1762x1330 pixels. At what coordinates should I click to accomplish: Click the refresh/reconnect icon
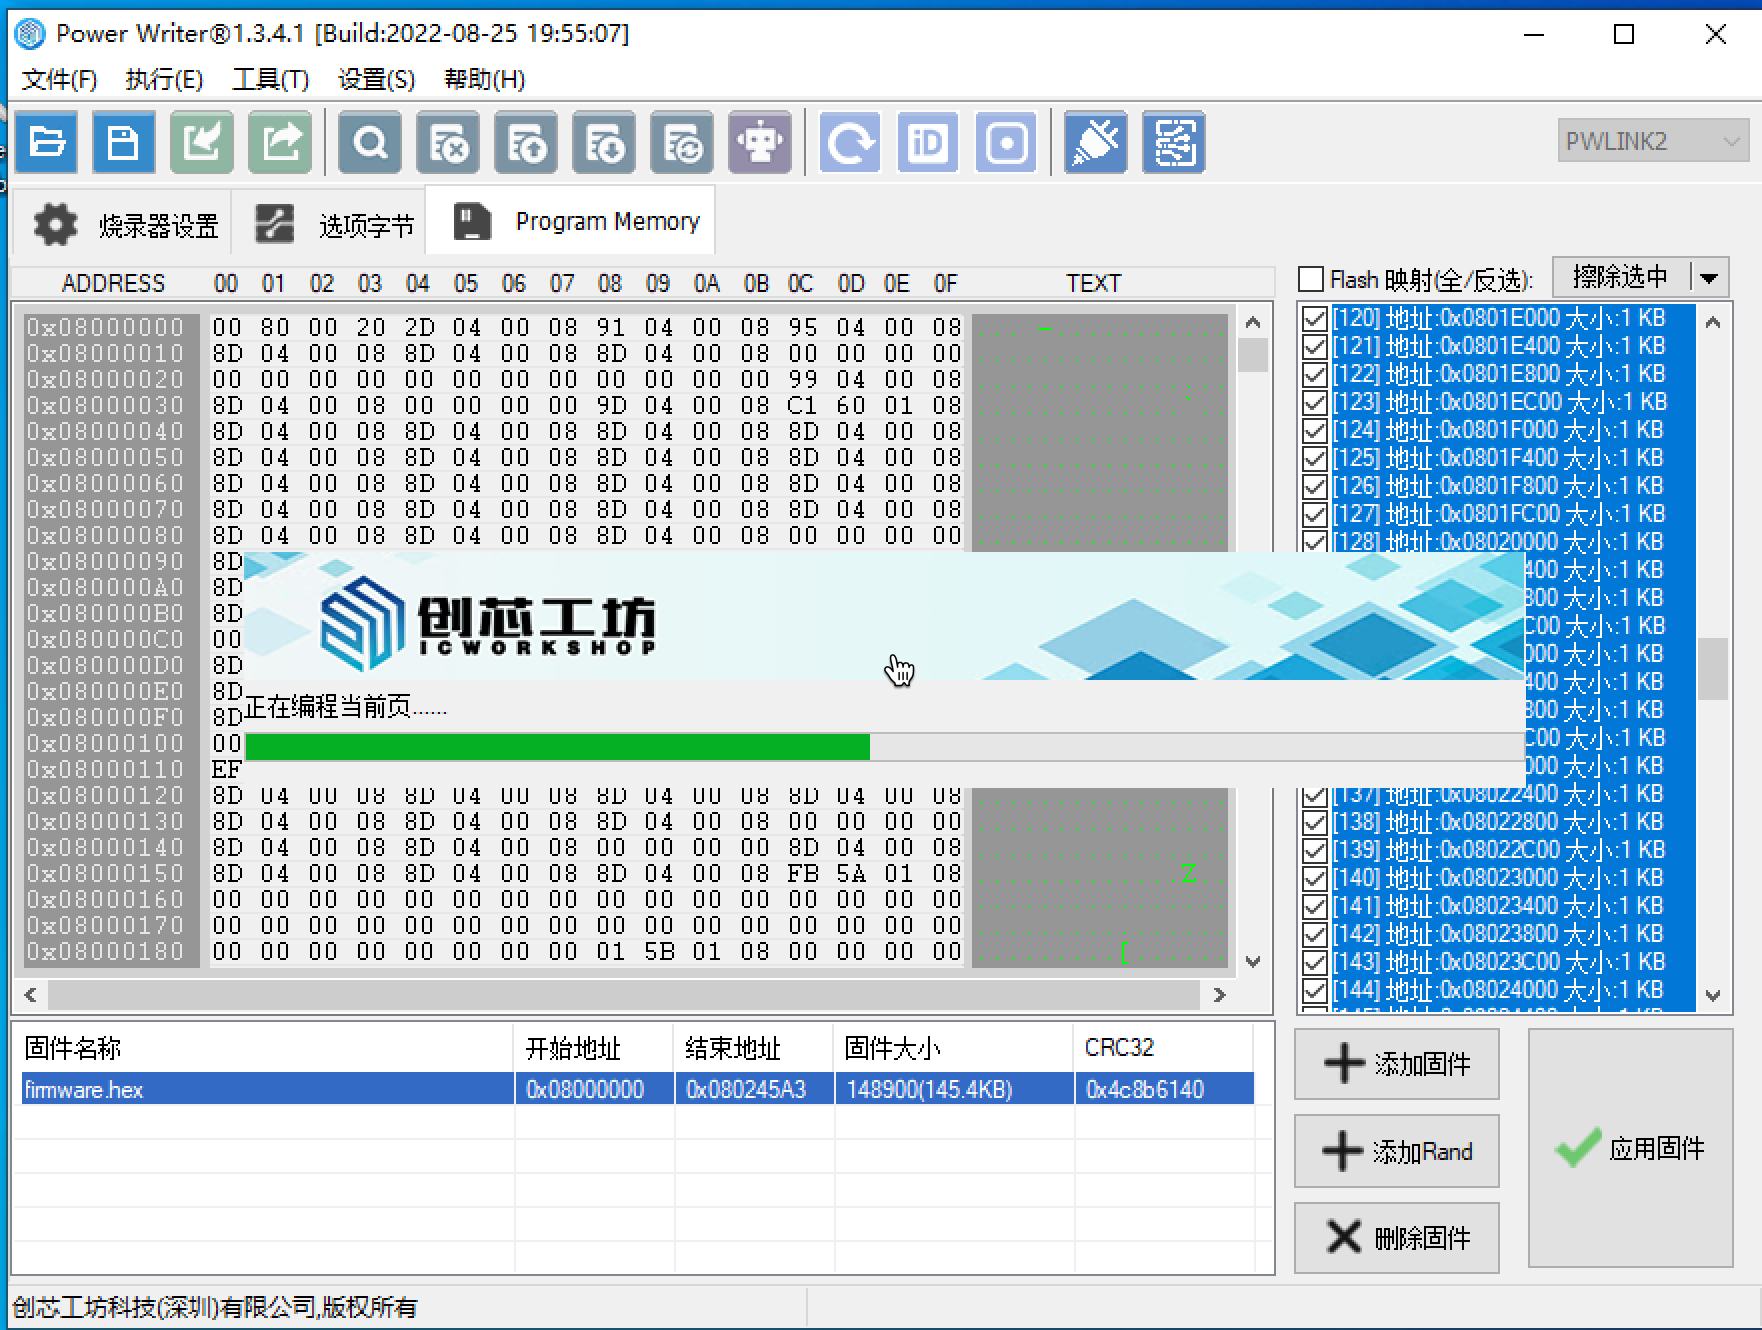coord(848,142)
